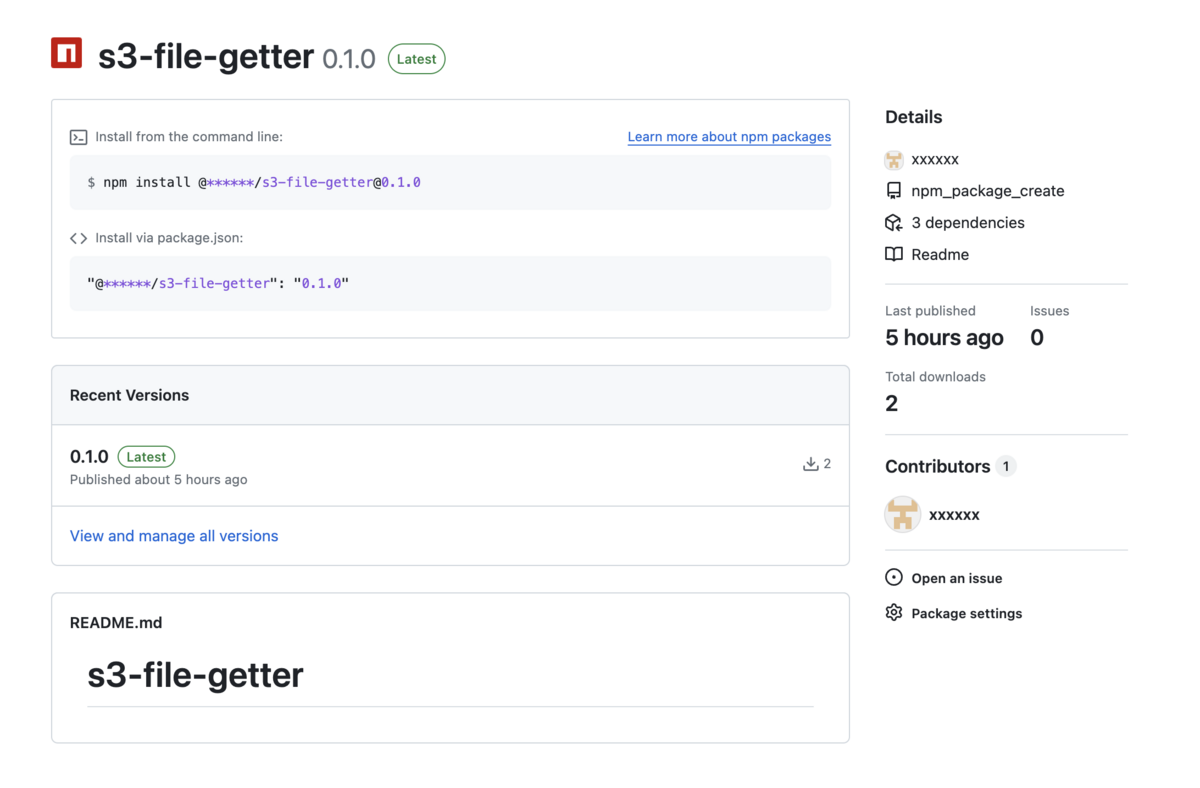Image resolution: width=1200 pixels, height=788 pixels.
Task: Click the owner avatar in Details
Action: pos(894,160)
